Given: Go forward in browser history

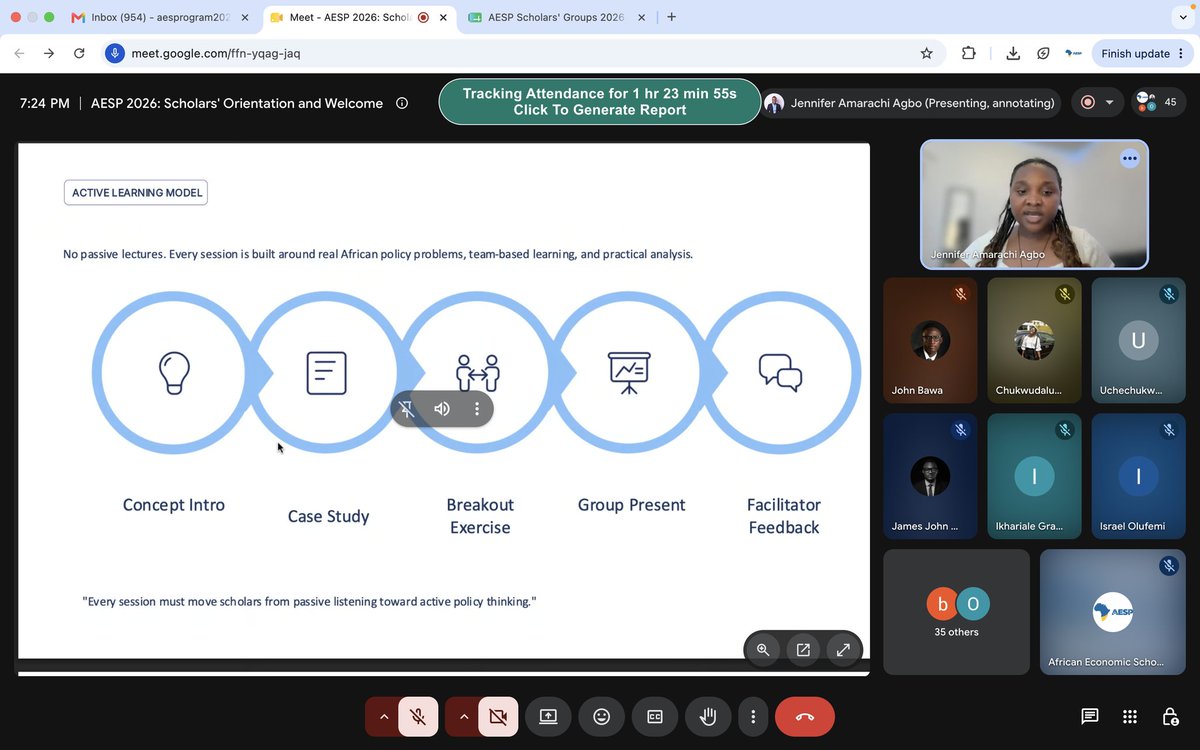Looking at the screenshot, I should pyautogui.click(x=49, y=53).
